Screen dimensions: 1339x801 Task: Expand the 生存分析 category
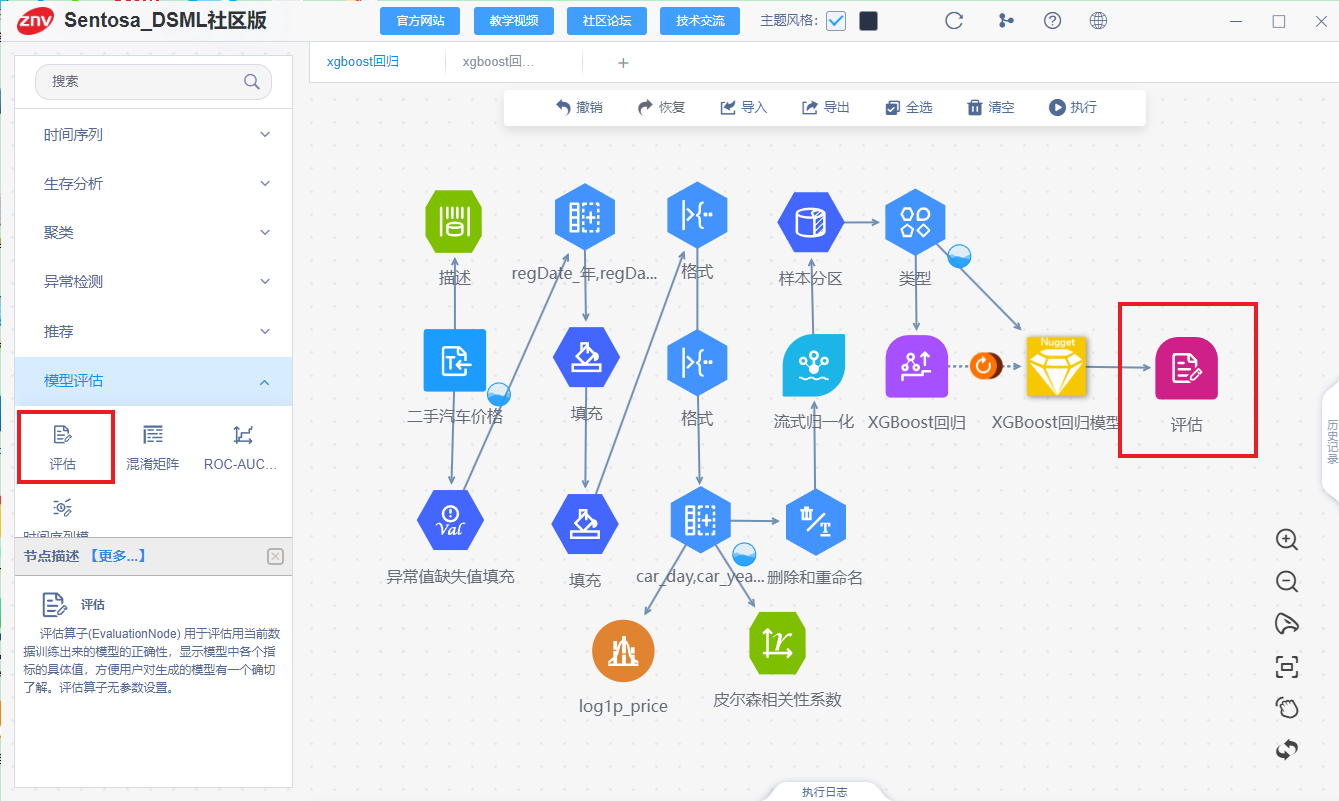pyautogui.click(x=154, y=183)
